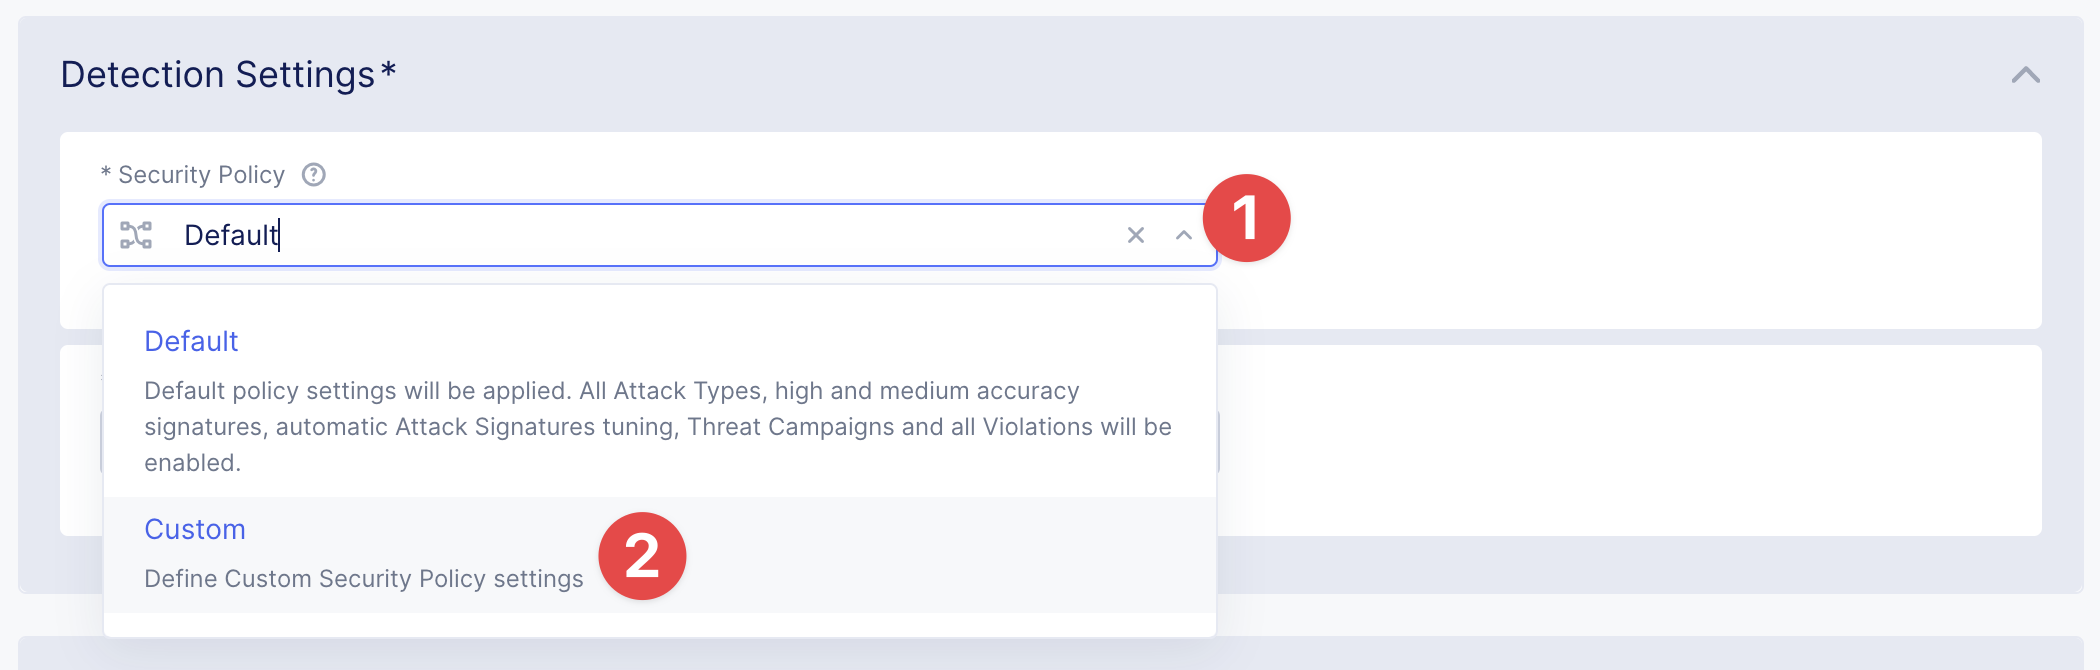Viewport: 2100px width, 670px height.
Task: Click the asterisk beside Detection Settings title
Action: click(x=388, y=70)
